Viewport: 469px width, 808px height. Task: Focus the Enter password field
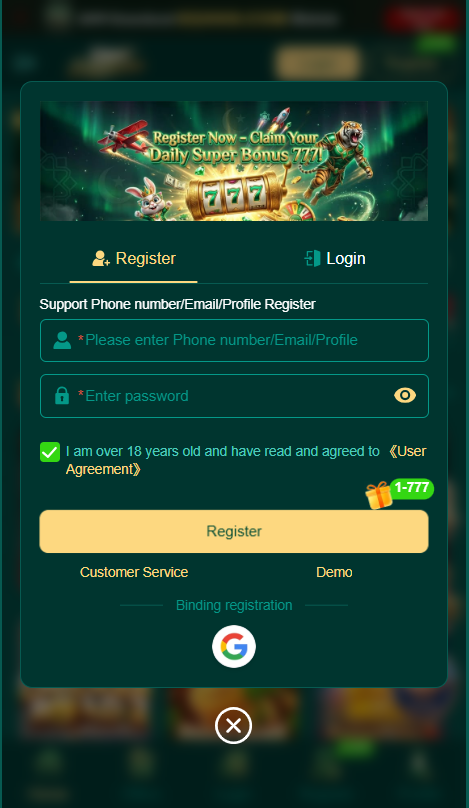(x=234, y=396)
